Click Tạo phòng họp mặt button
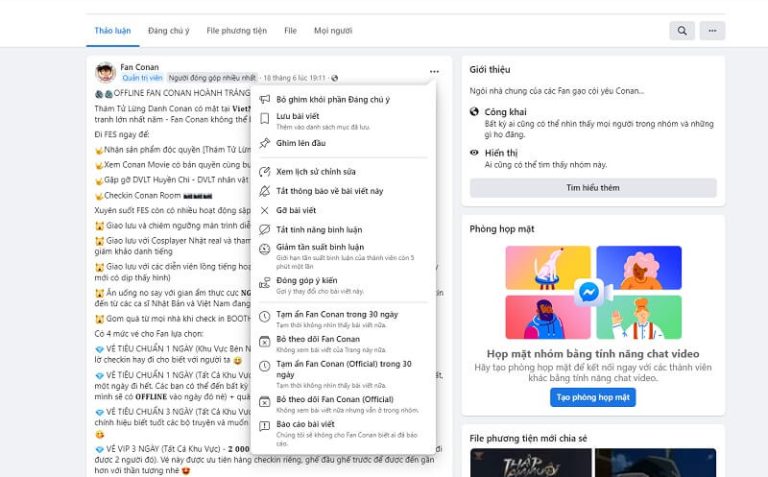 (x=593, y=397)
